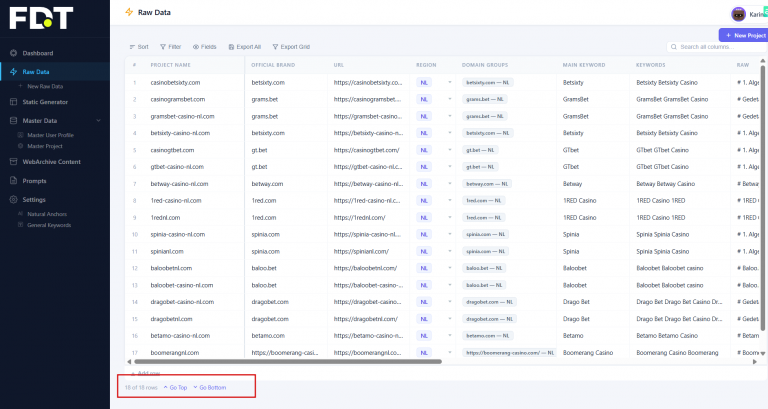Click the https://1rednl.com/ URL cell
This screenshot has height=409, width=768.
(360, 217)
